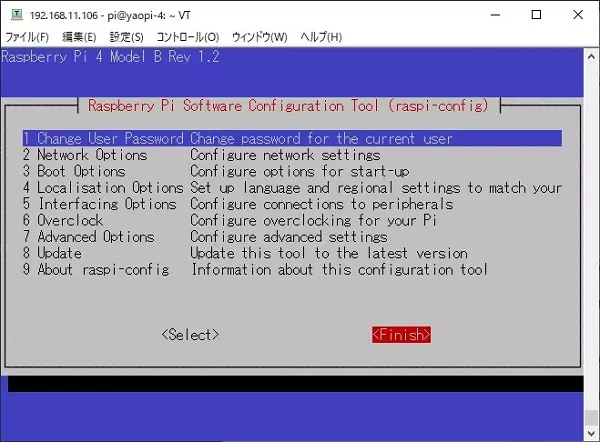
Task: Minimize the terminal window
Action: (496, 15)
